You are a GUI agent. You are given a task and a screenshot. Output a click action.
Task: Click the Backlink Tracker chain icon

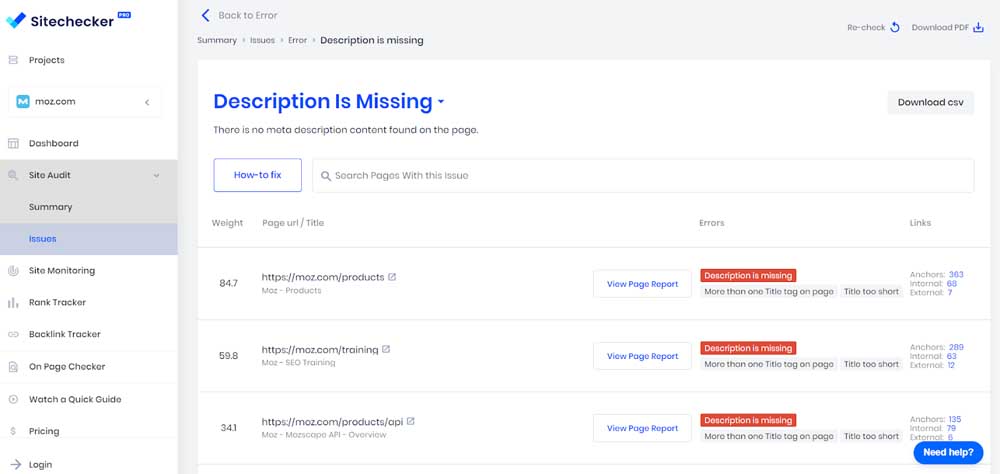click(13, 334)
